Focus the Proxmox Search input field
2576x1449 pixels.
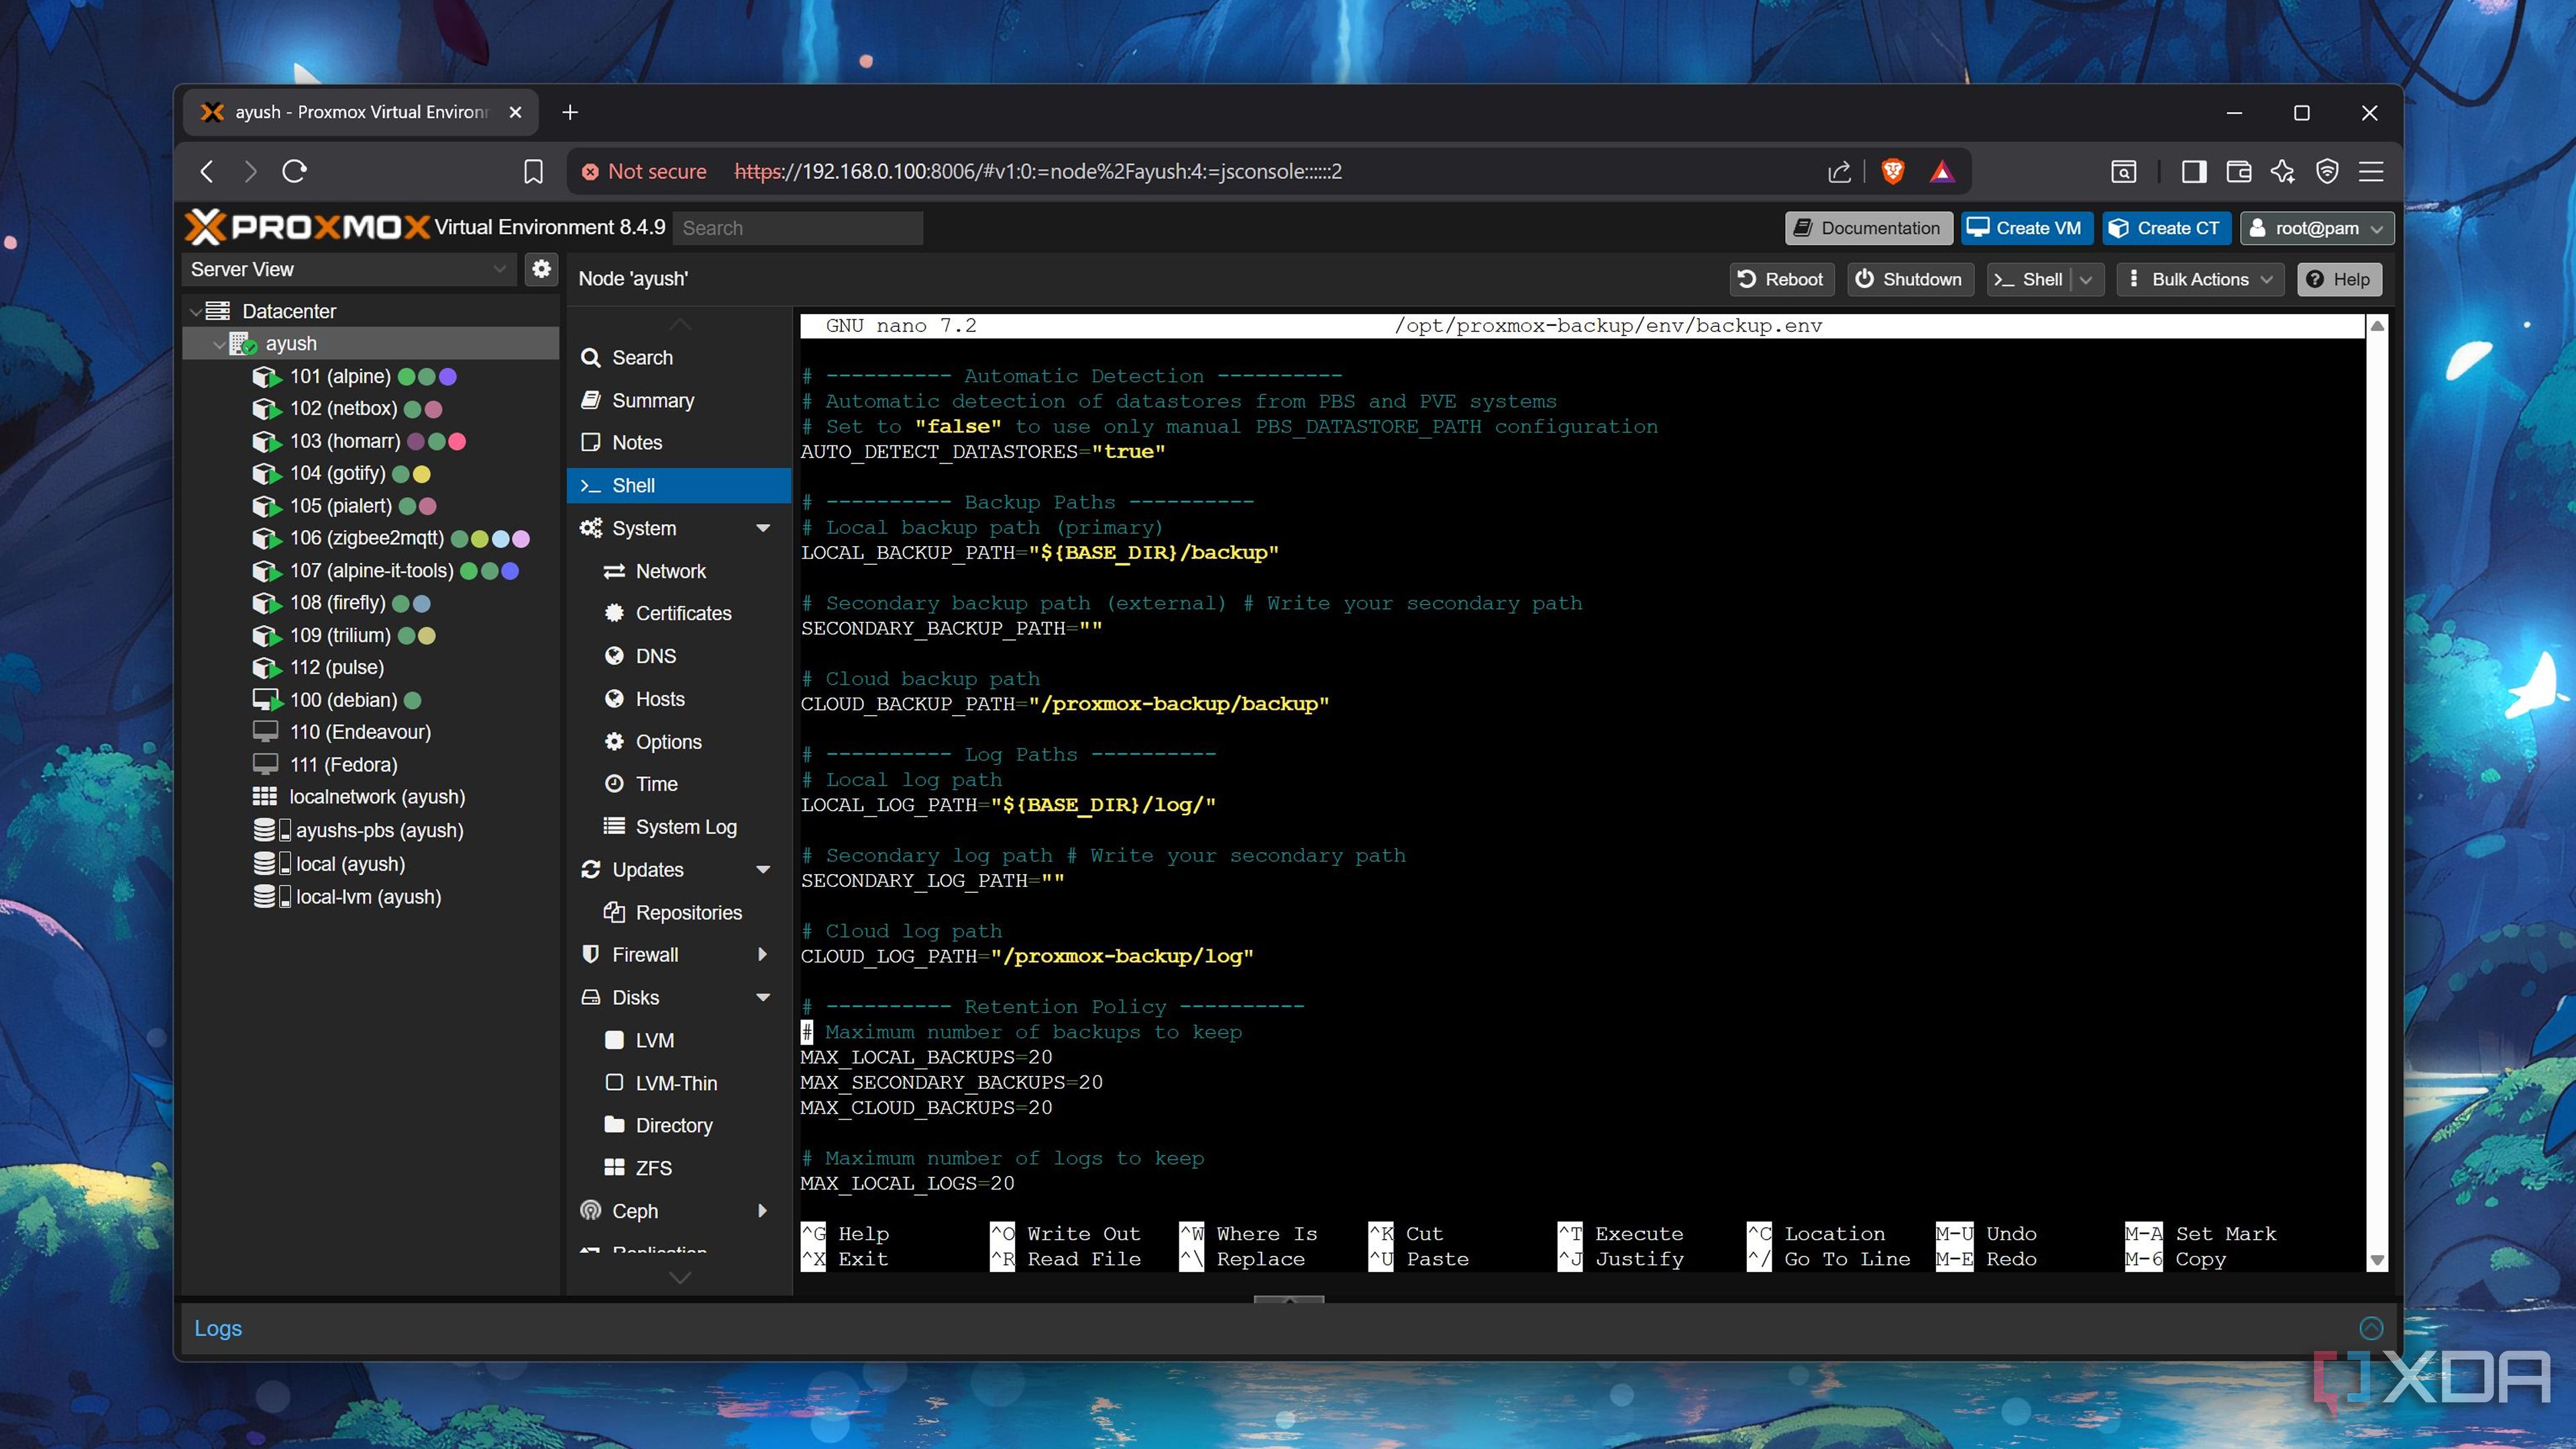pos(797,228)
